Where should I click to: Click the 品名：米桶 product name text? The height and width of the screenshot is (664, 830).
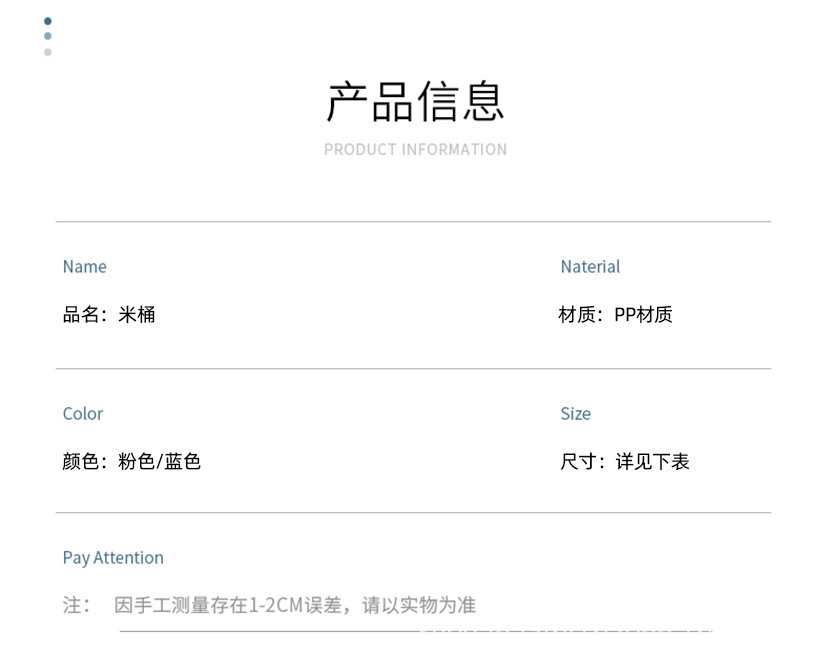[x=108, y=314]
